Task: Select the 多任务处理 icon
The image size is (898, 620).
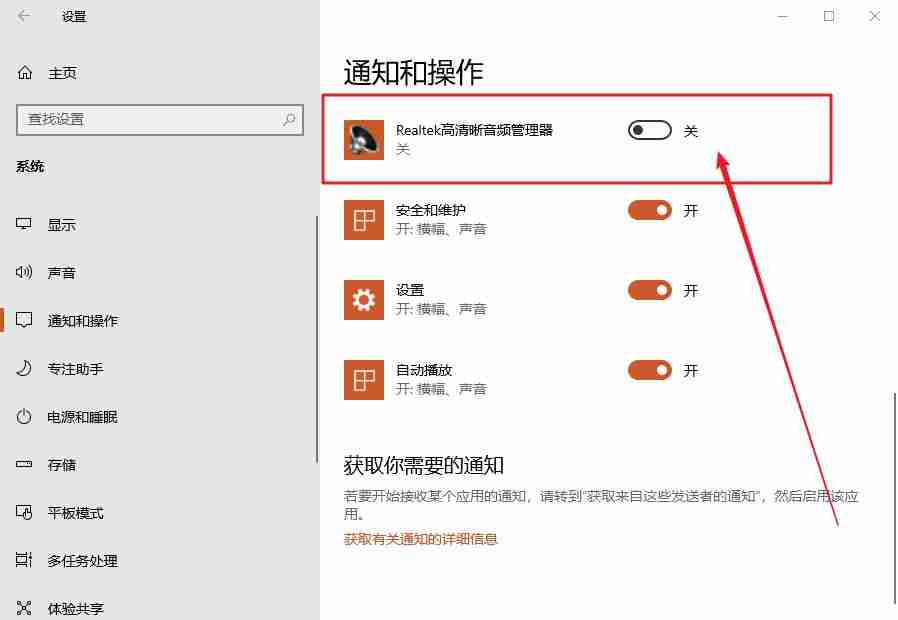Action: 23,561
